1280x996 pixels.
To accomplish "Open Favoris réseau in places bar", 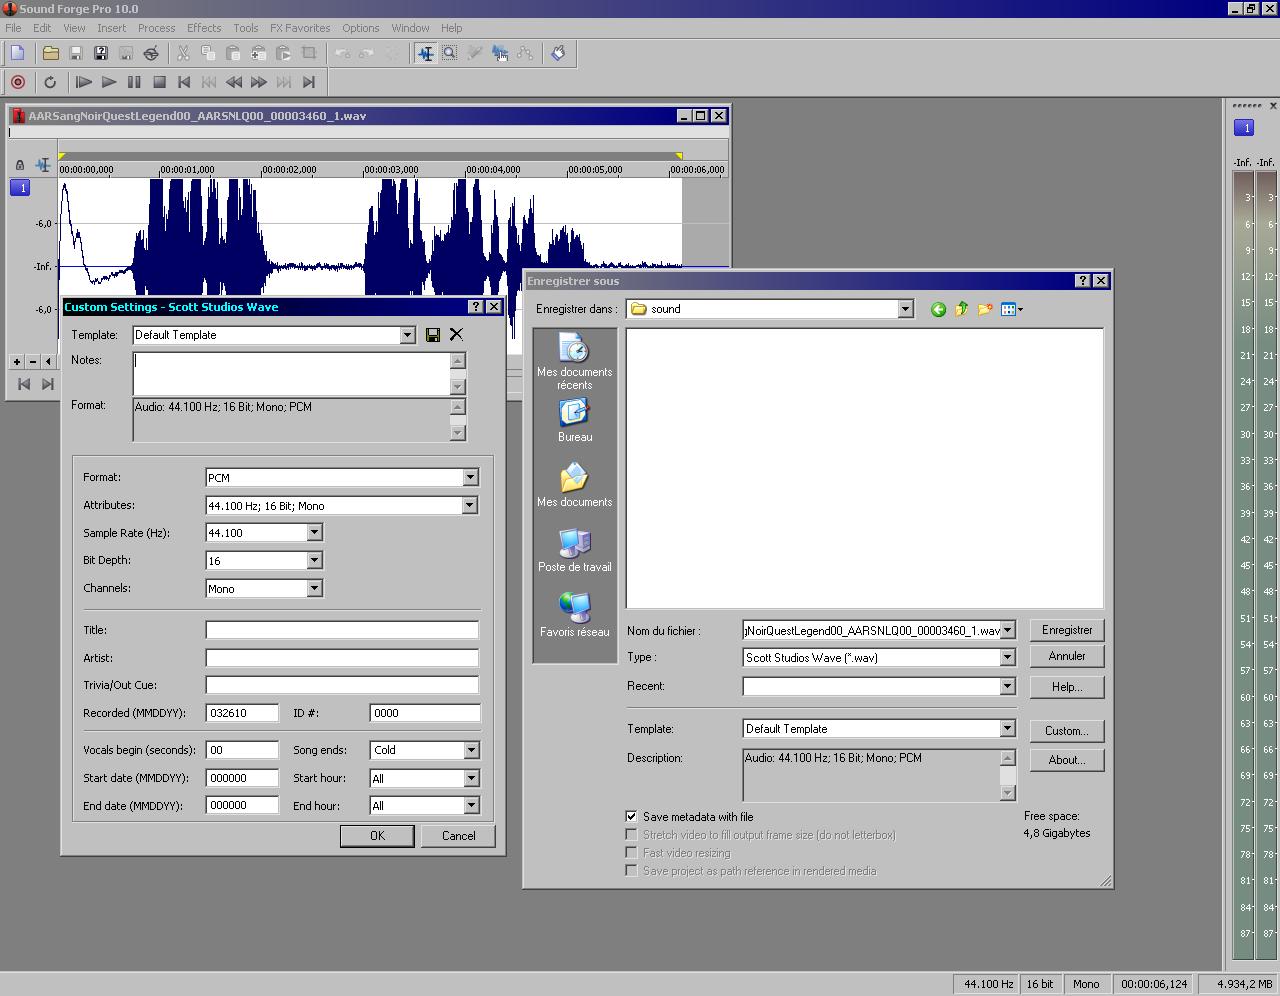I will 574,616.
